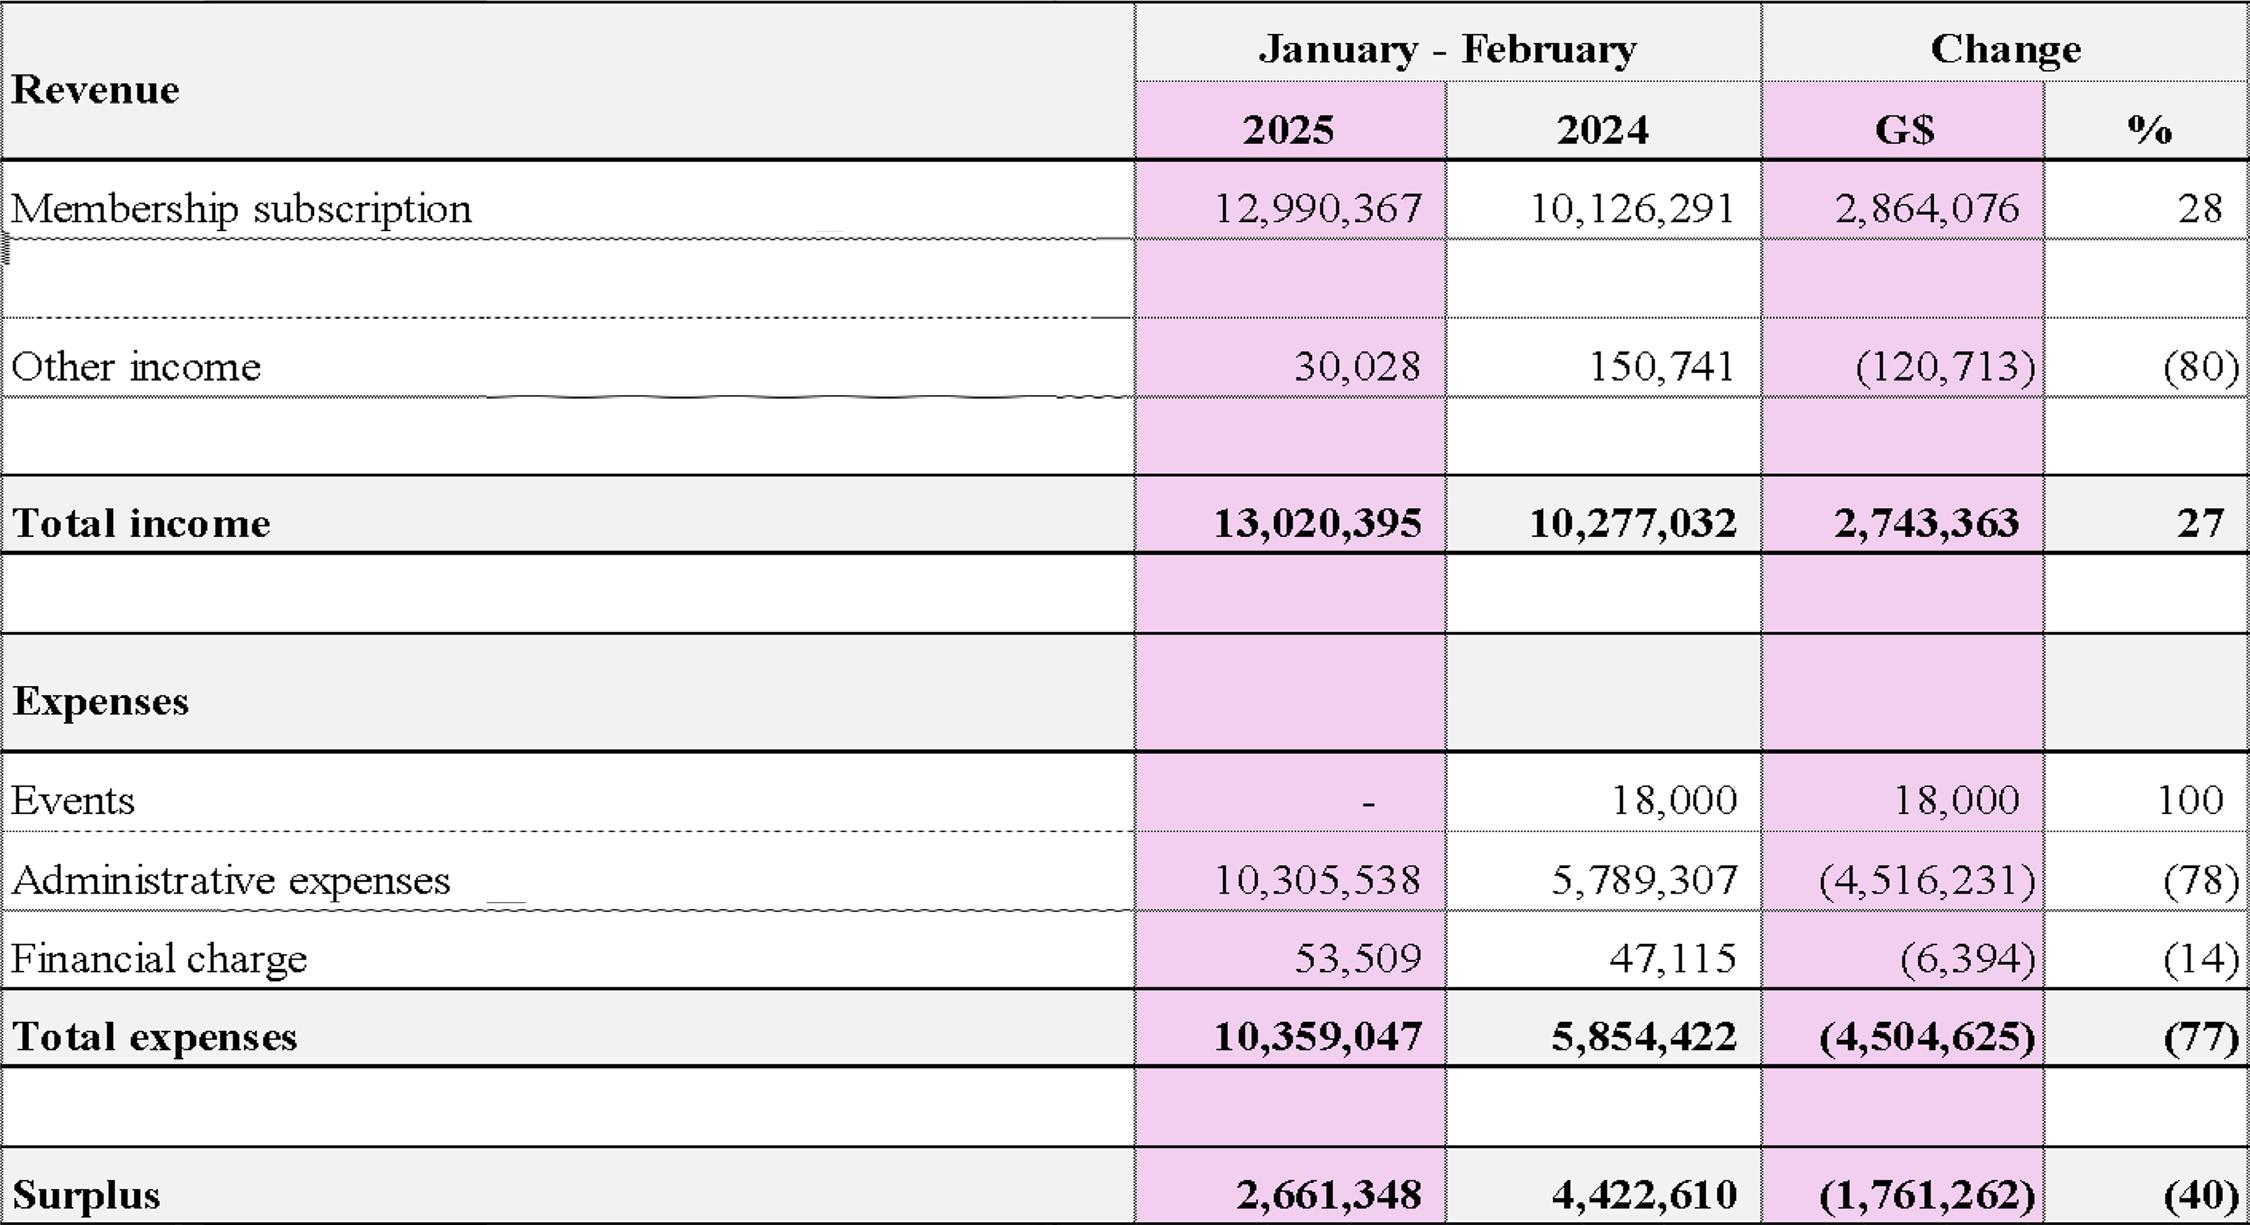
Task: Select the 2024 year header cell
Action: click(1602, 130)
